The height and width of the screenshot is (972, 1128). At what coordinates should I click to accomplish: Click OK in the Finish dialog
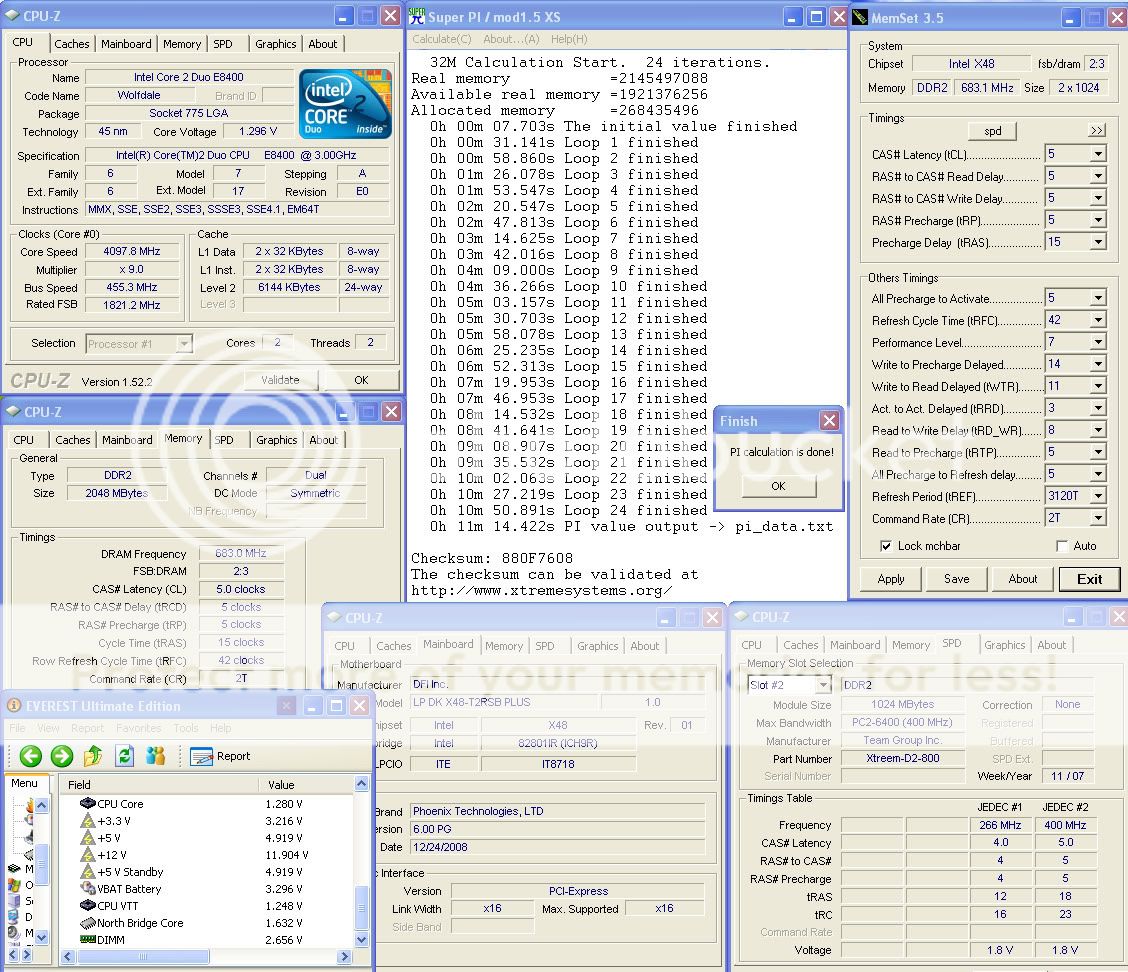coord(778,486)
